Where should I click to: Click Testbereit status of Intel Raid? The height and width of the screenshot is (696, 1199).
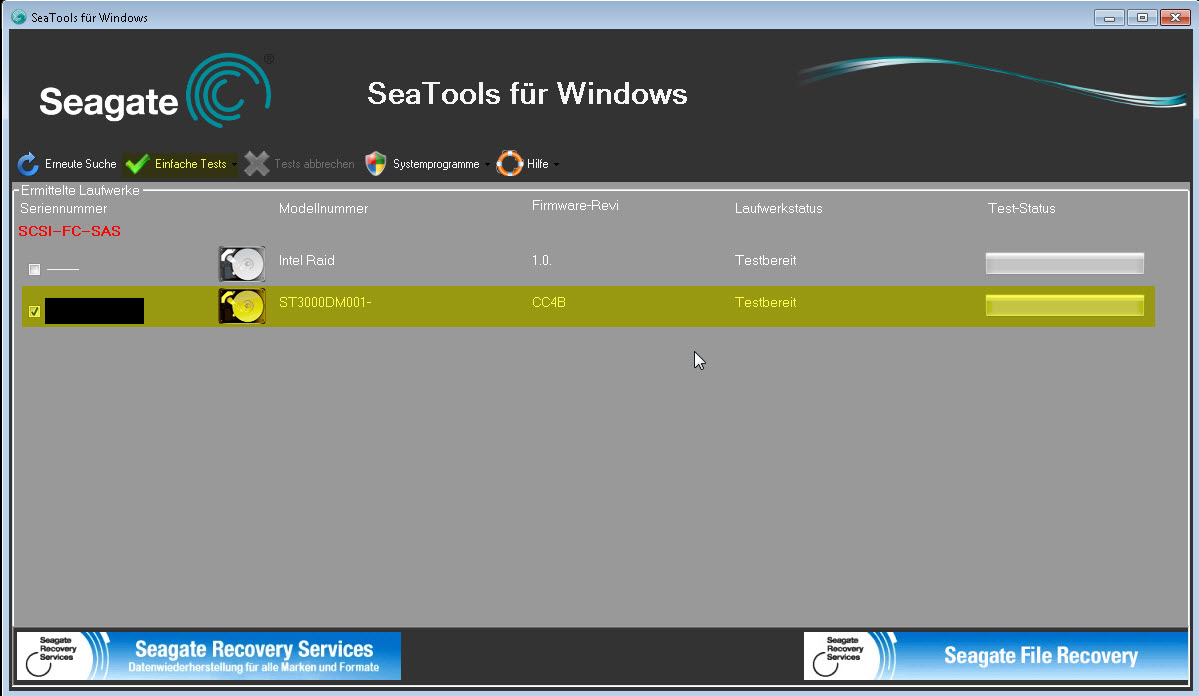coord(765,260)
